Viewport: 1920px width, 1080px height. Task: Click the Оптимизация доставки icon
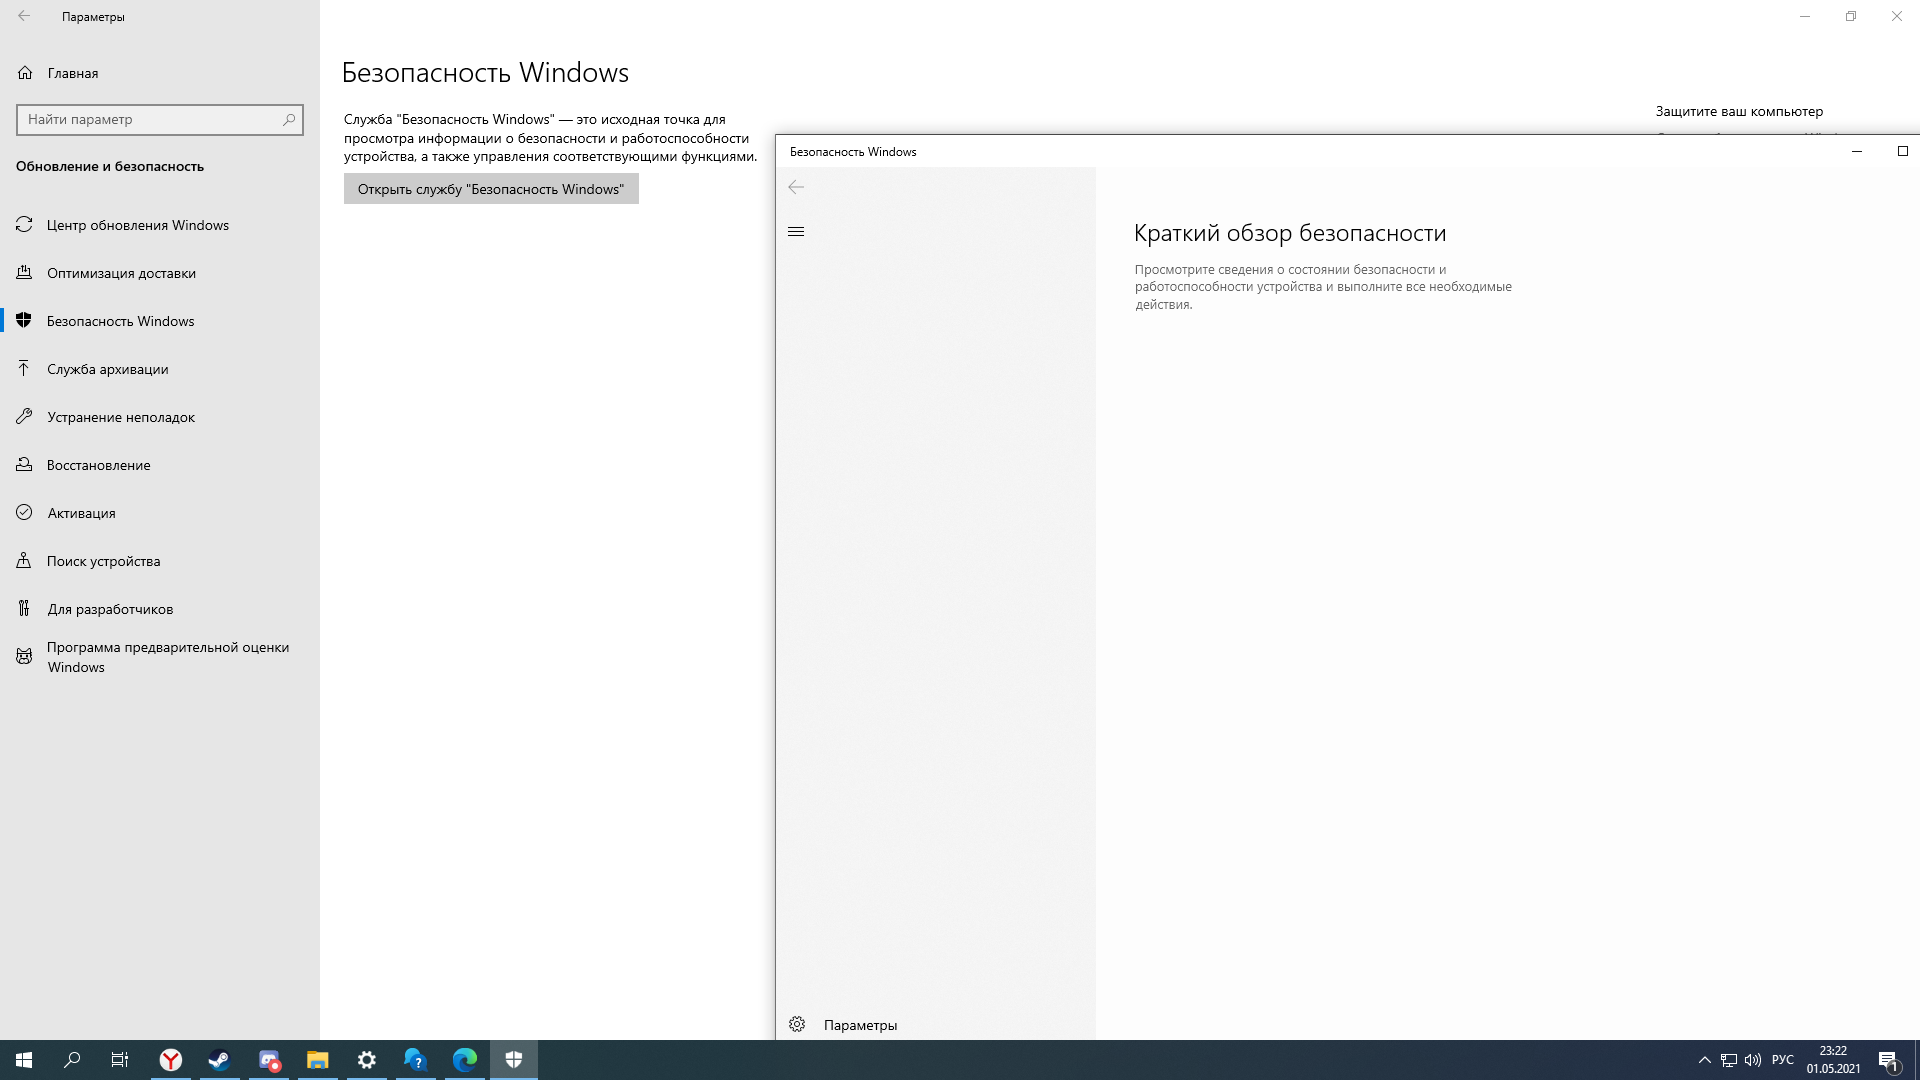point(24,273)
